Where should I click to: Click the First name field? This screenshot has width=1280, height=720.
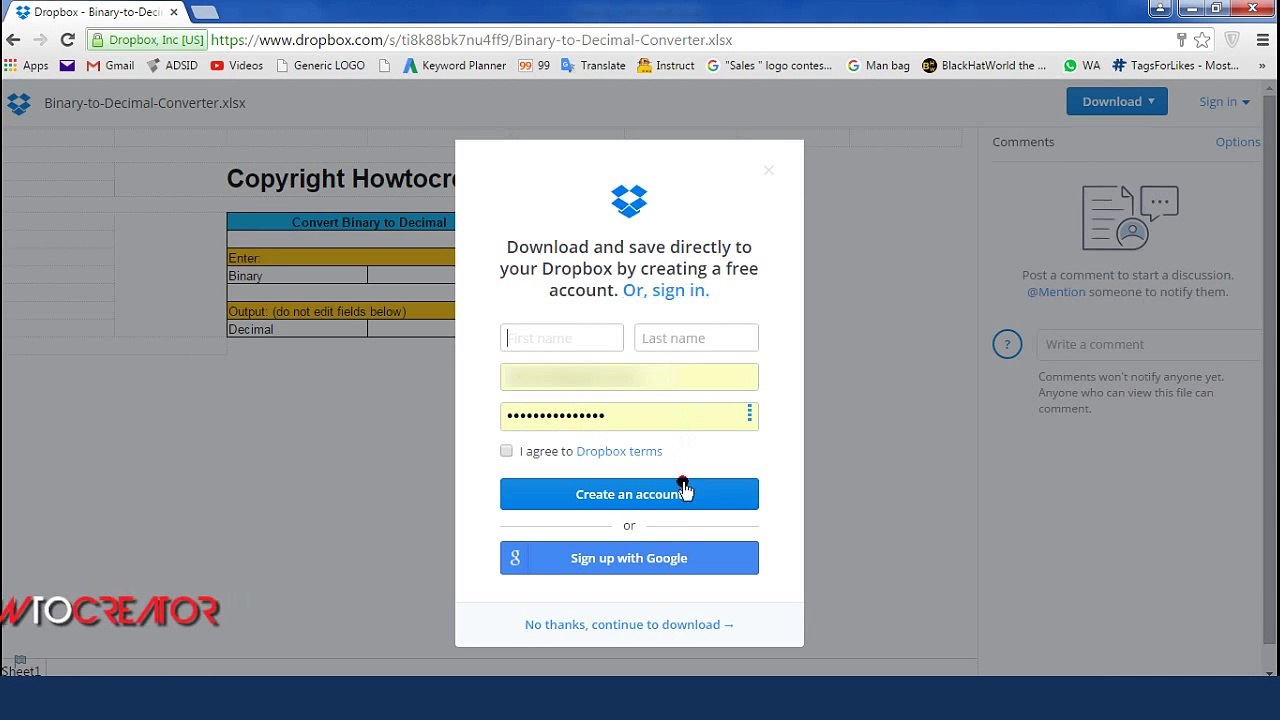point(562,338)
